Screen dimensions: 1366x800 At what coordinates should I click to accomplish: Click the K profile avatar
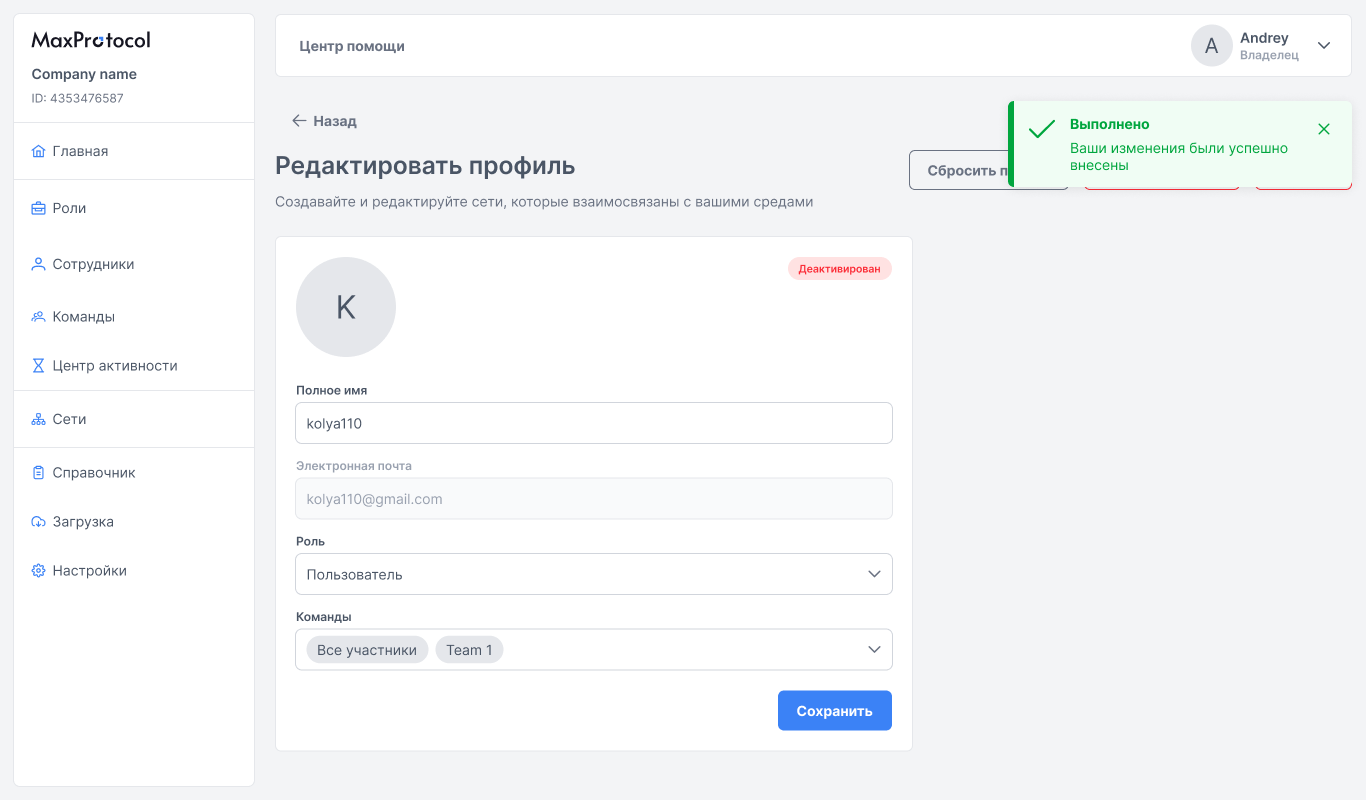click(x=346, y=307)
